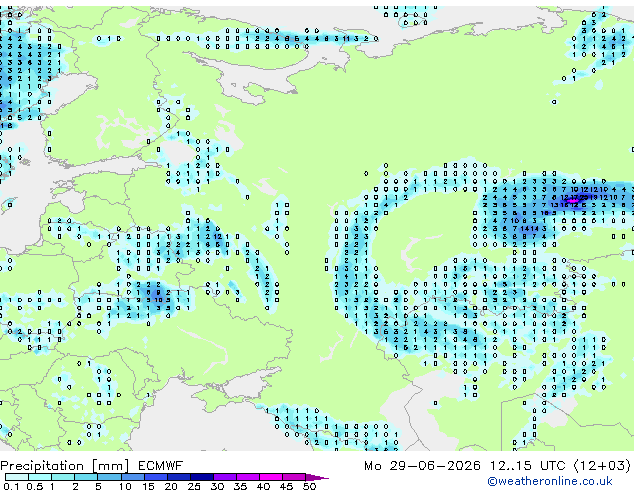Click the '(12+03)' forecast offset text
Image resolution: width=634 pixels, height=490 pixels.
pos(602,466)
